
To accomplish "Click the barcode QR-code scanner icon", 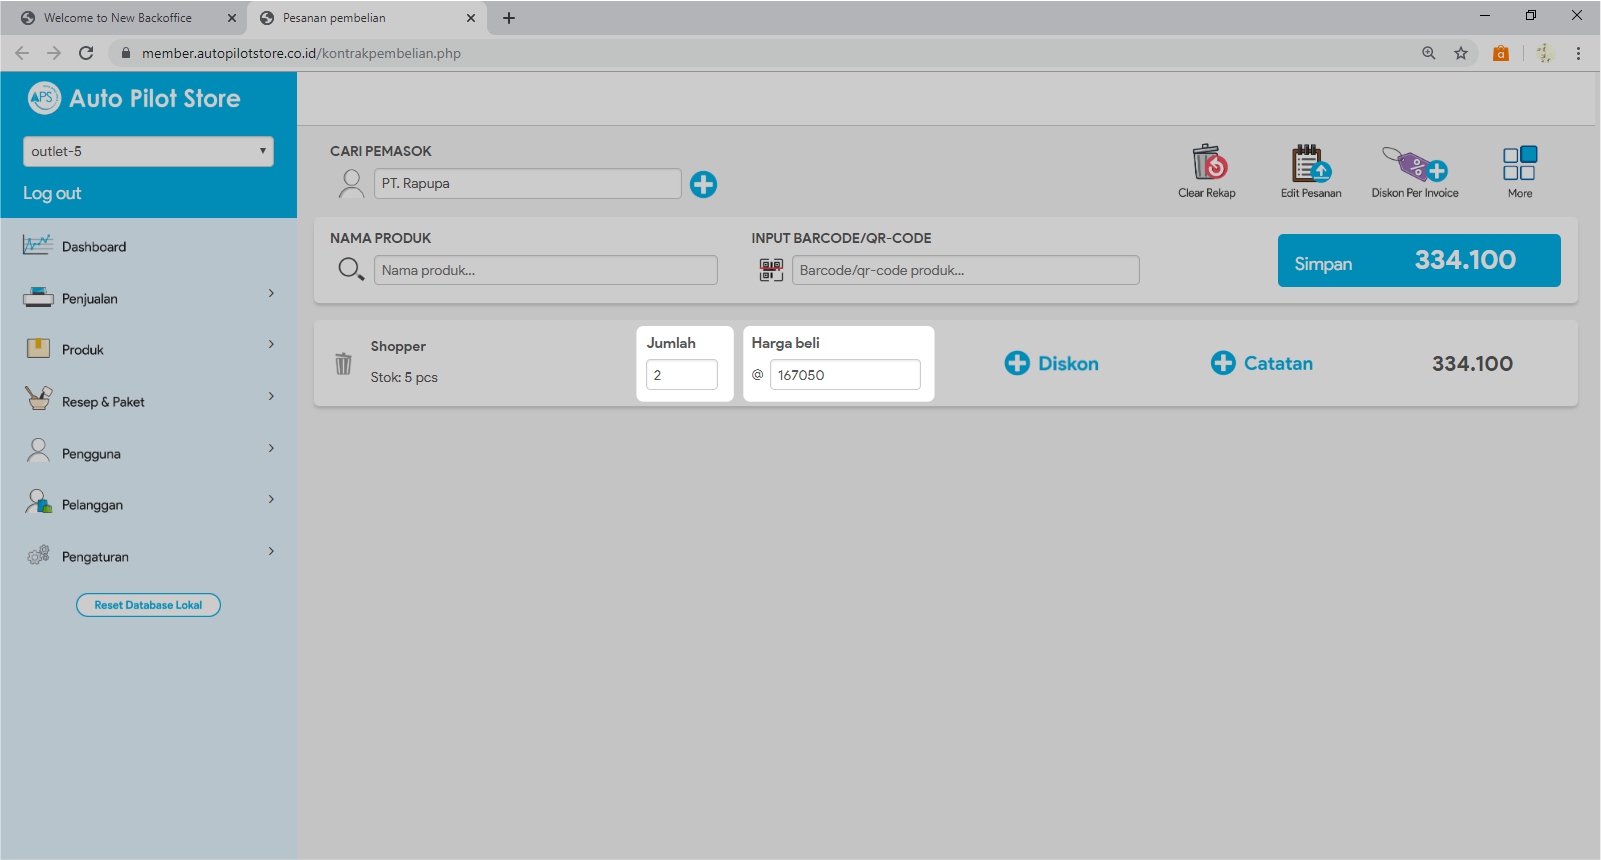I will [771, 270].
